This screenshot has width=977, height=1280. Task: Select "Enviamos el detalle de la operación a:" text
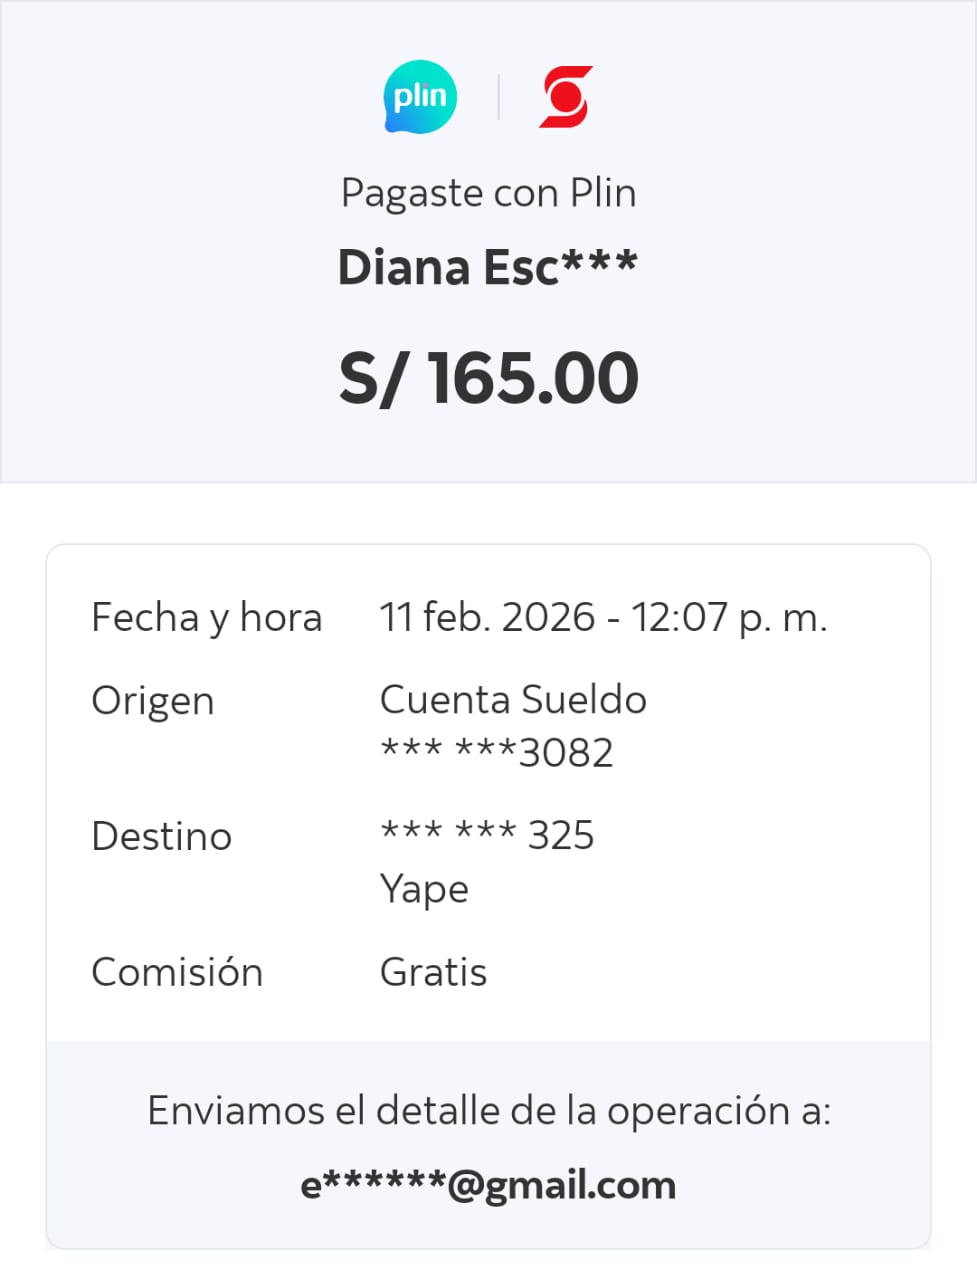click(x=488, y=1111)
